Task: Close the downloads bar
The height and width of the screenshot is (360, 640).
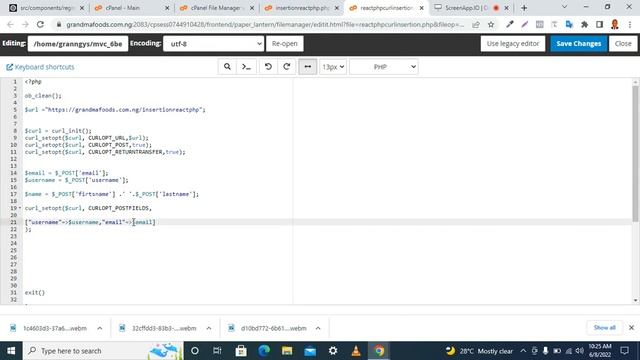Action: [x=631, y=328]
